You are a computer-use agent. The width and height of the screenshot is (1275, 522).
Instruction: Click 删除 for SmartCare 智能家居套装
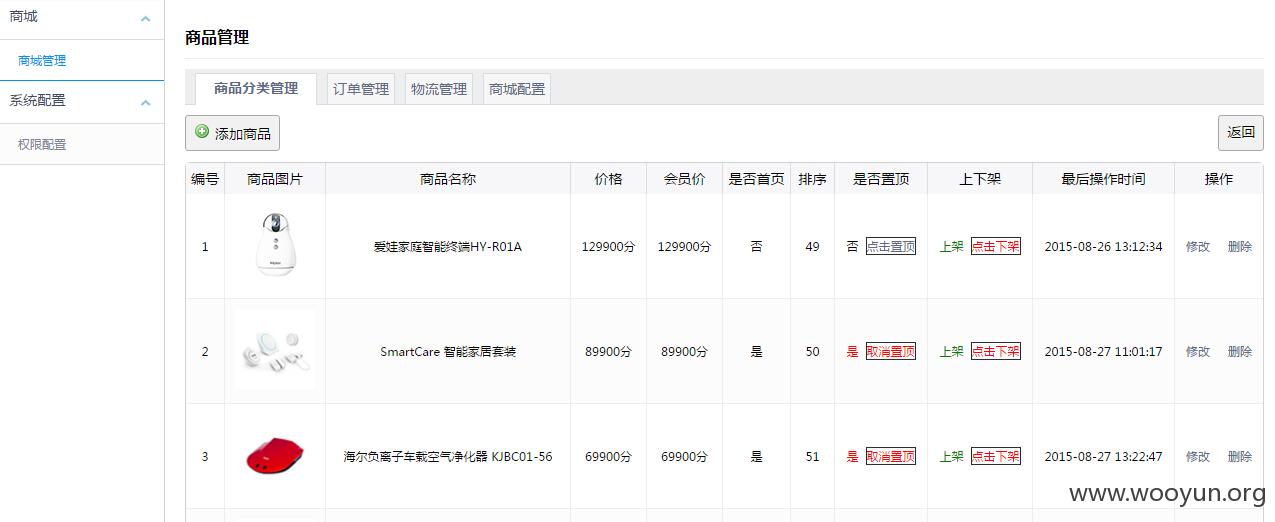pyautogui.click(x=1240, y=351)
